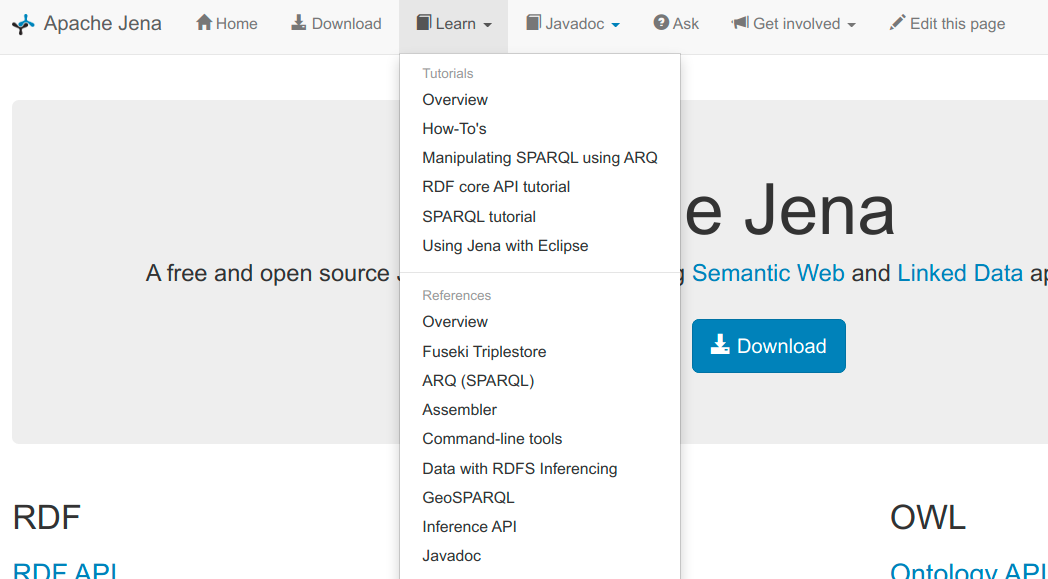Follow the Linked Data link

(x=960, y=273)
